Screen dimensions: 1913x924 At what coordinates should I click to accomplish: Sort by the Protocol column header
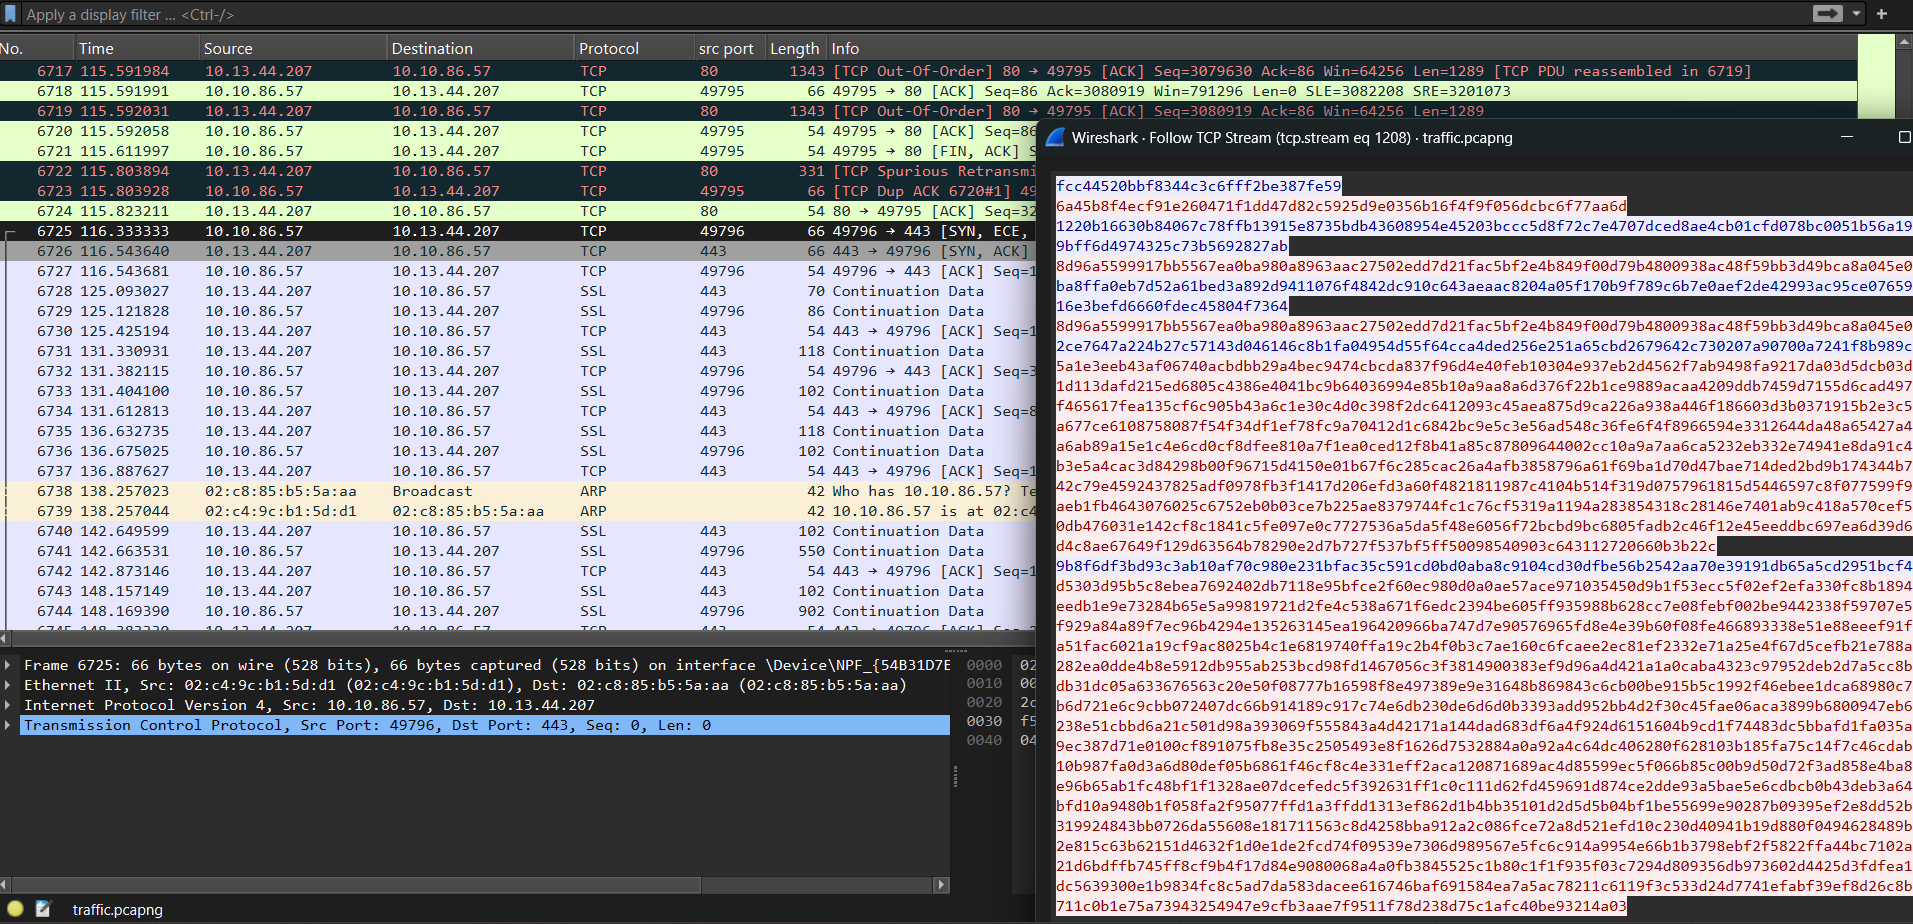[608, 48]
